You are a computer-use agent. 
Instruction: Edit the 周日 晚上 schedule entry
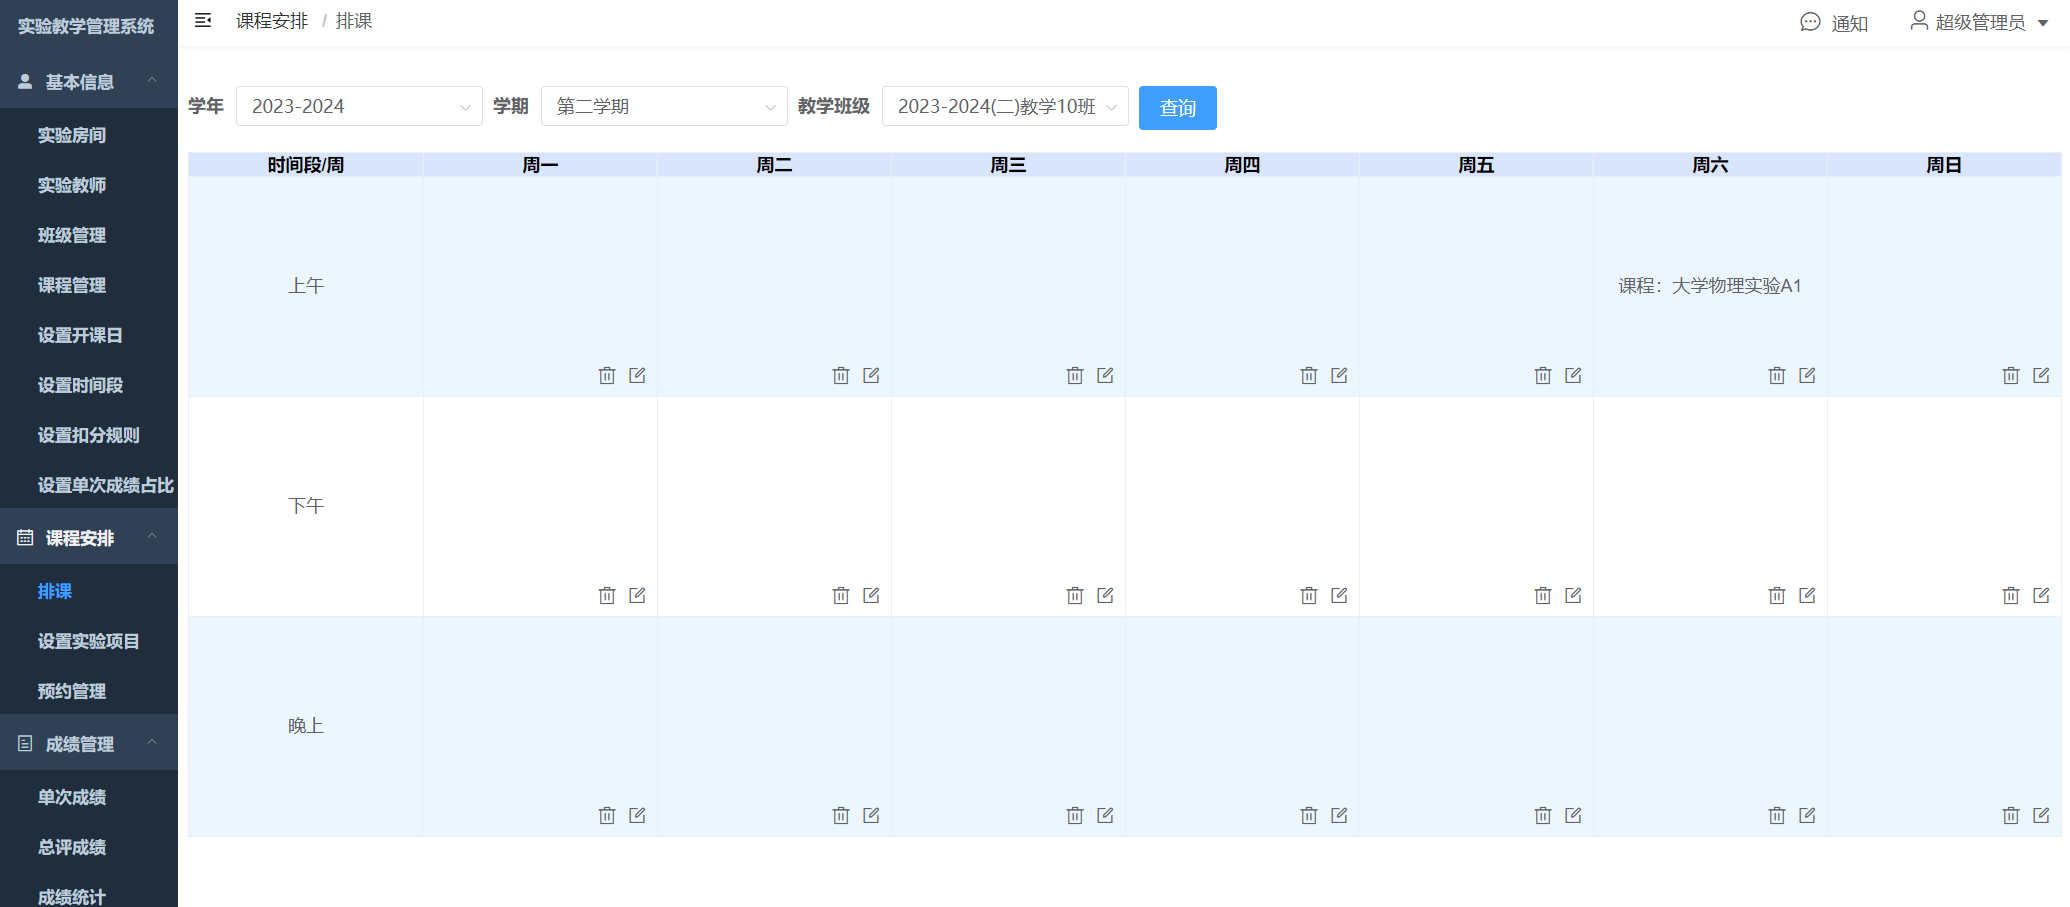2041,815
